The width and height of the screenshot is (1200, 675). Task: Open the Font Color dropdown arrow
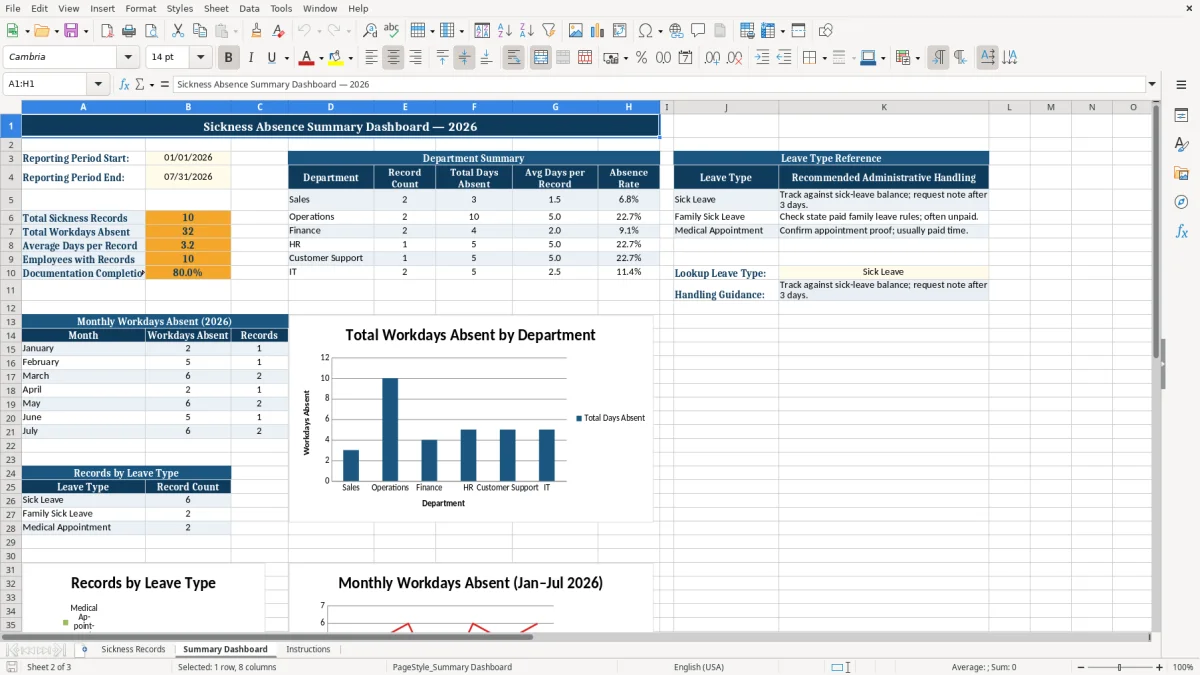(320, 58)
